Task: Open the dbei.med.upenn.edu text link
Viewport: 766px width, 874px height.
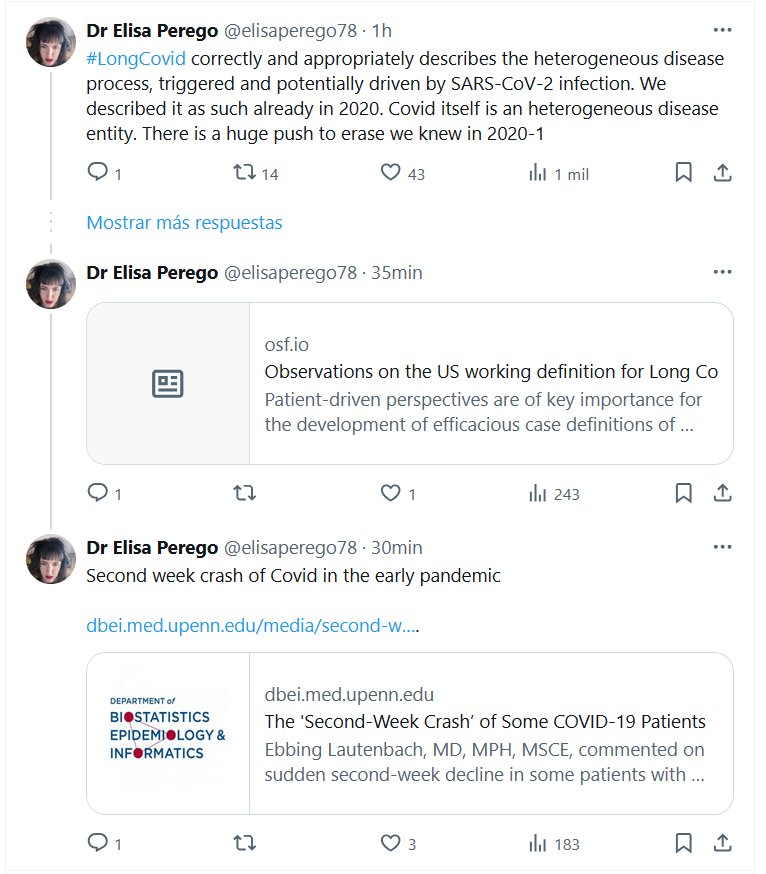Action: click(x=252, y=626)
